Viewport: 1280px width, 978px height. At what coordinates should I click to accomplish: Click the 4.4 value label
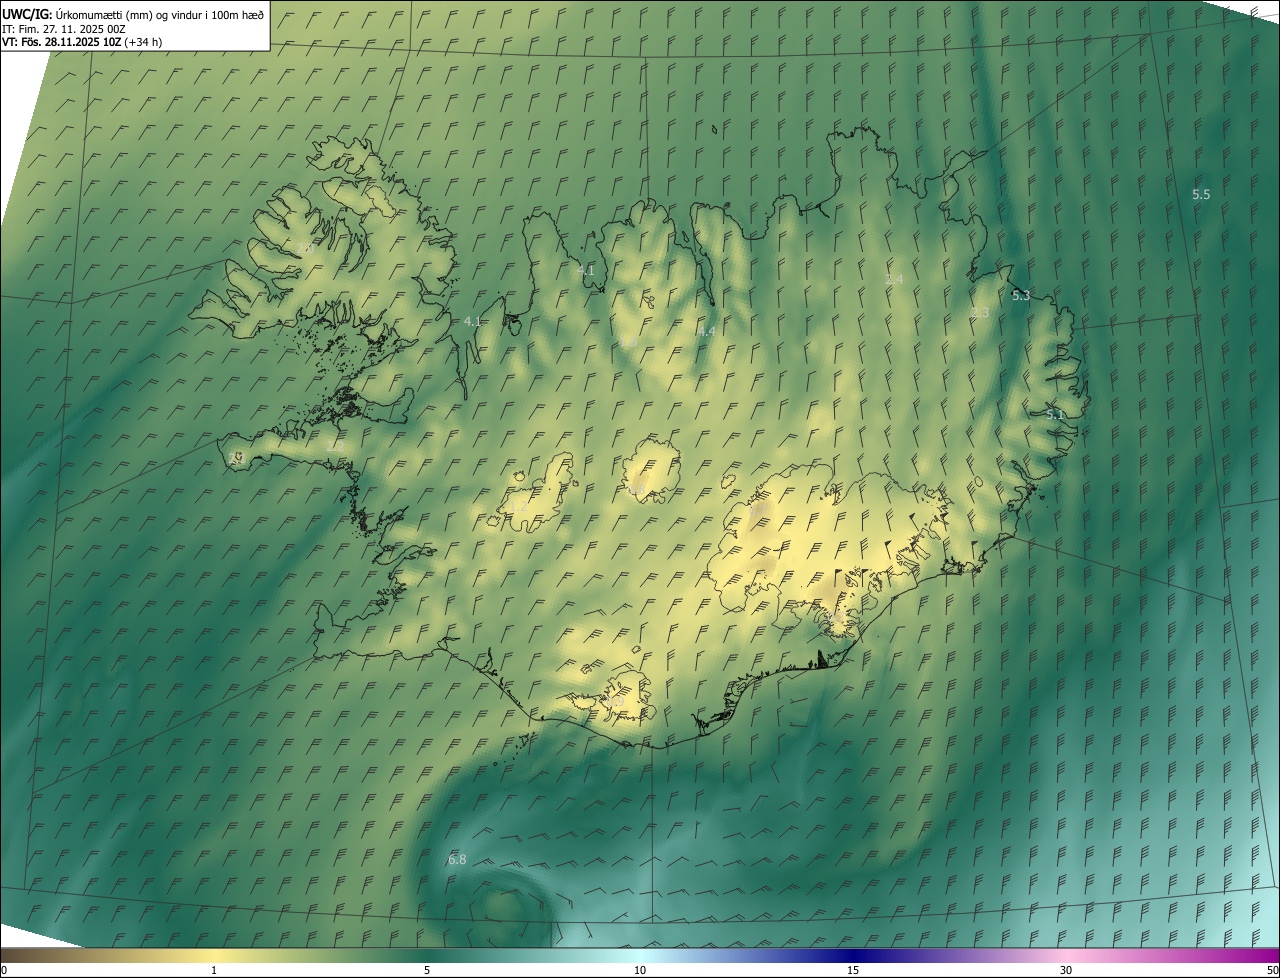pos(707,331)
